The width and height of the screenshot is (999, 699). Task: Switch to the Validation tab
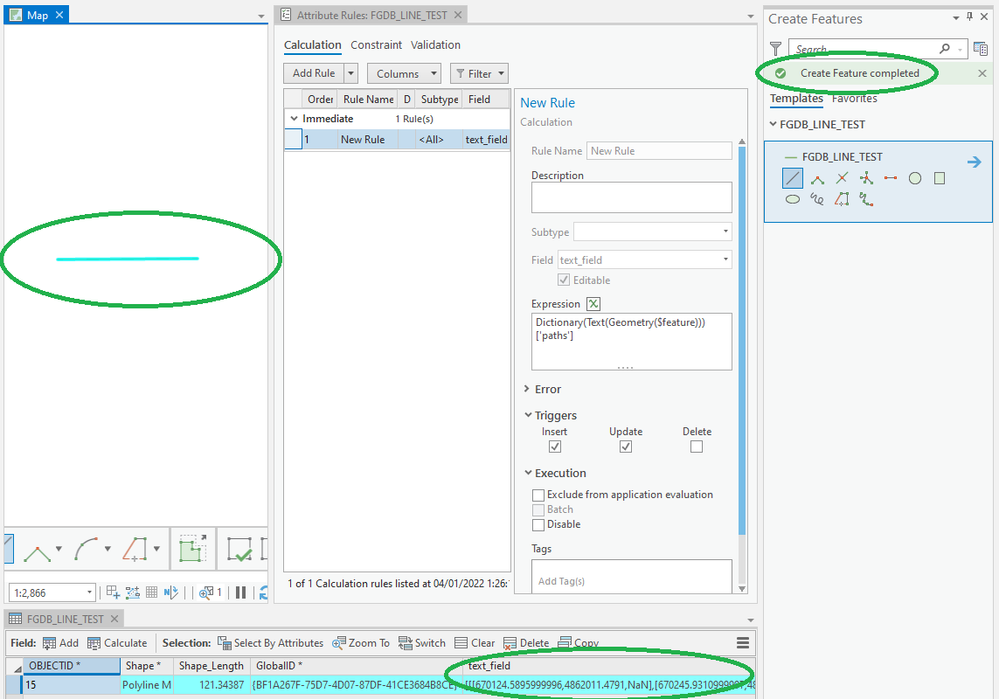tap(435, 45)
